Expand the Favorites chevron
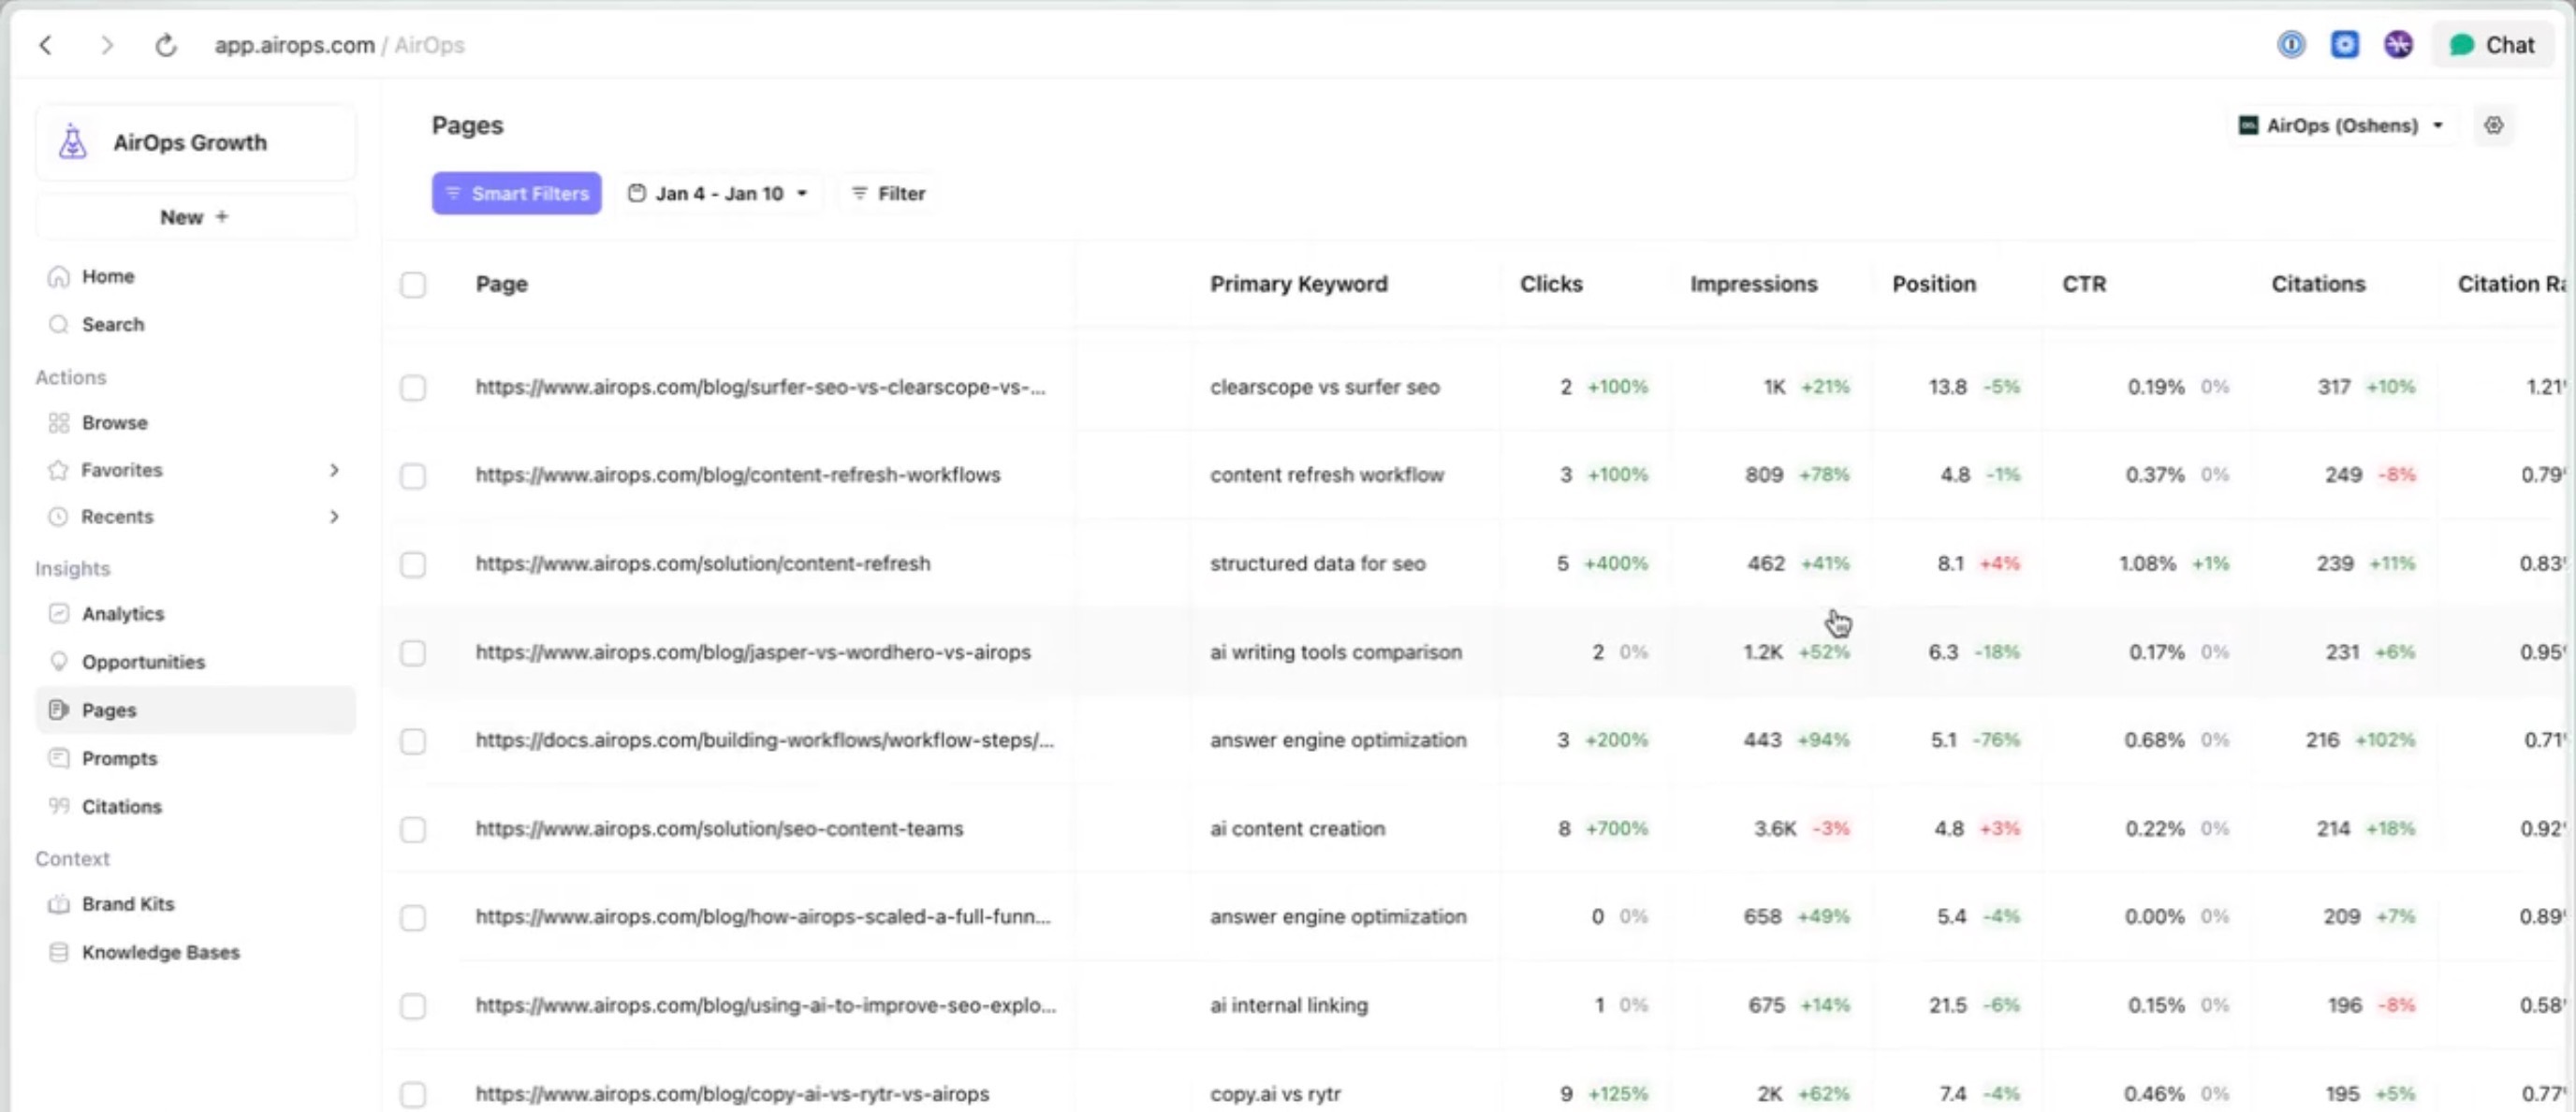This screenshot has height=1112, width=2576. (x=335, y=469)
